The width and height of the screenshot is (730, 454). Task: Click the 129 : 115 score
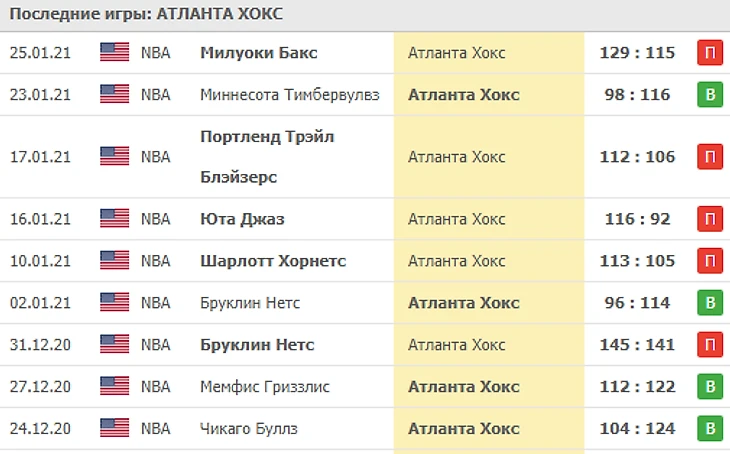point(637,53)
